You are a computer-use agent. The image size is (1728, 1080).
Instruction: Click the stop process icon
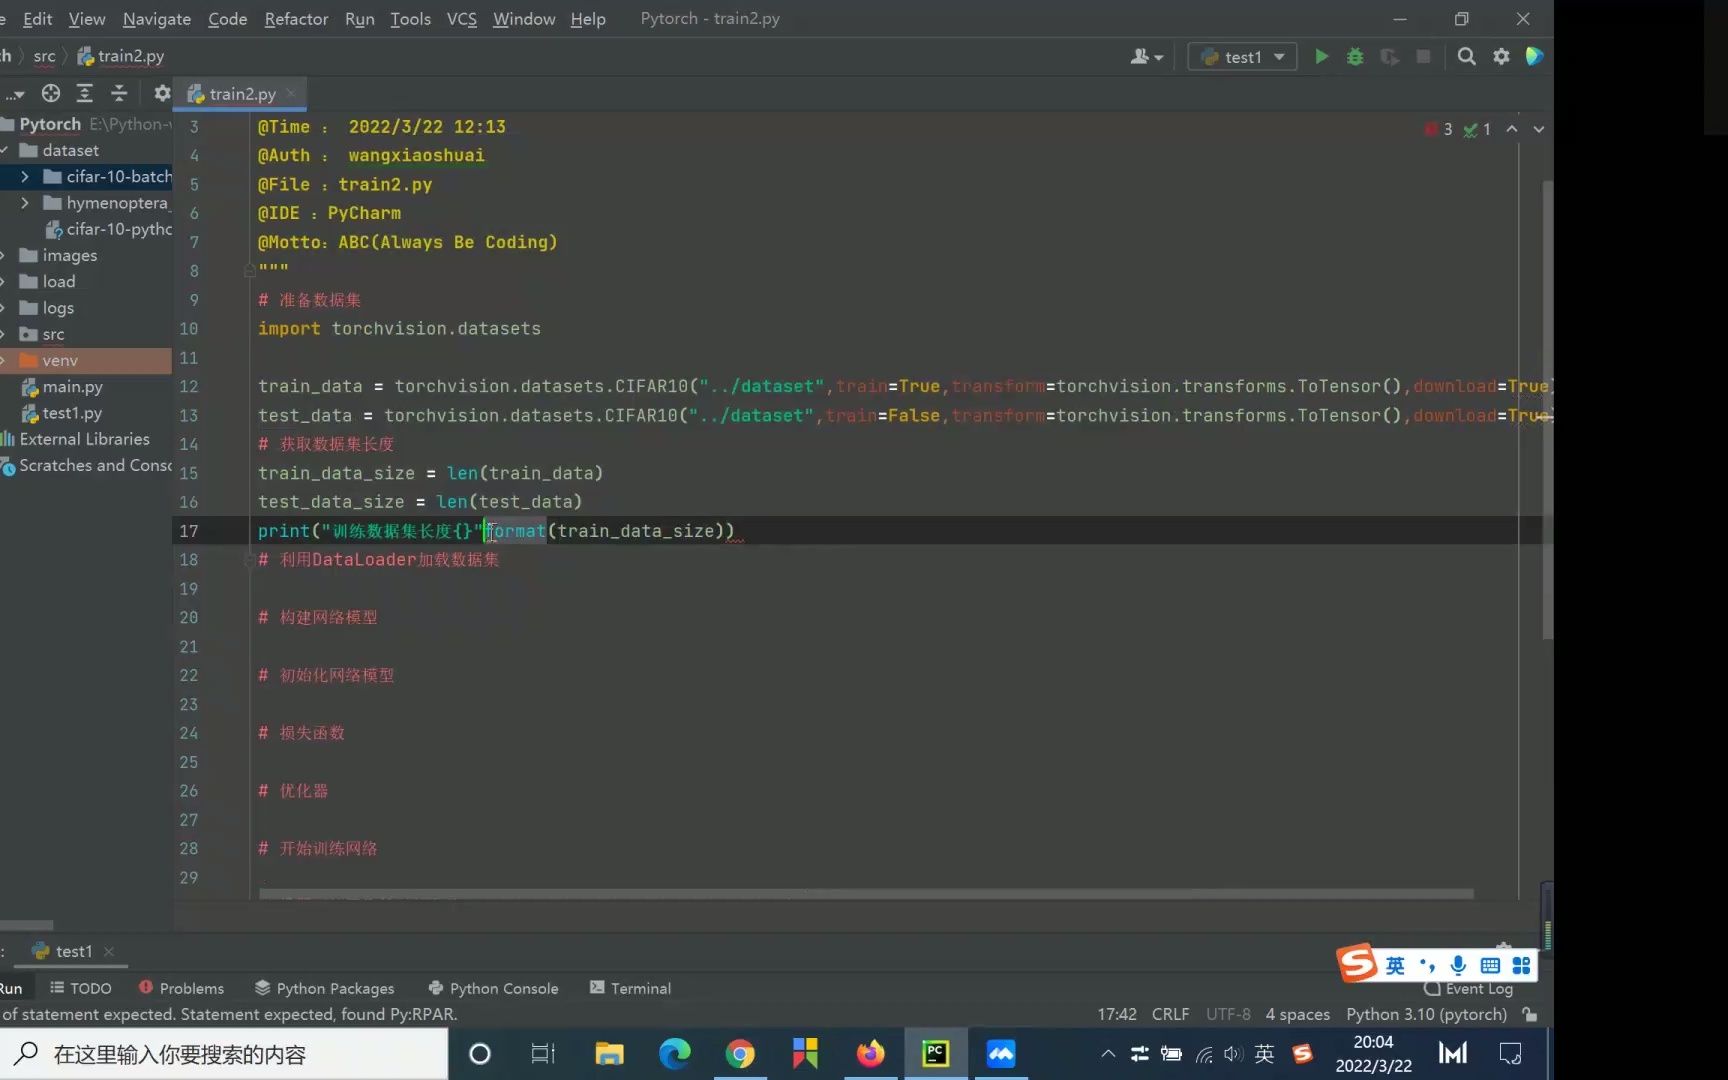click(x=1423, y=57)
